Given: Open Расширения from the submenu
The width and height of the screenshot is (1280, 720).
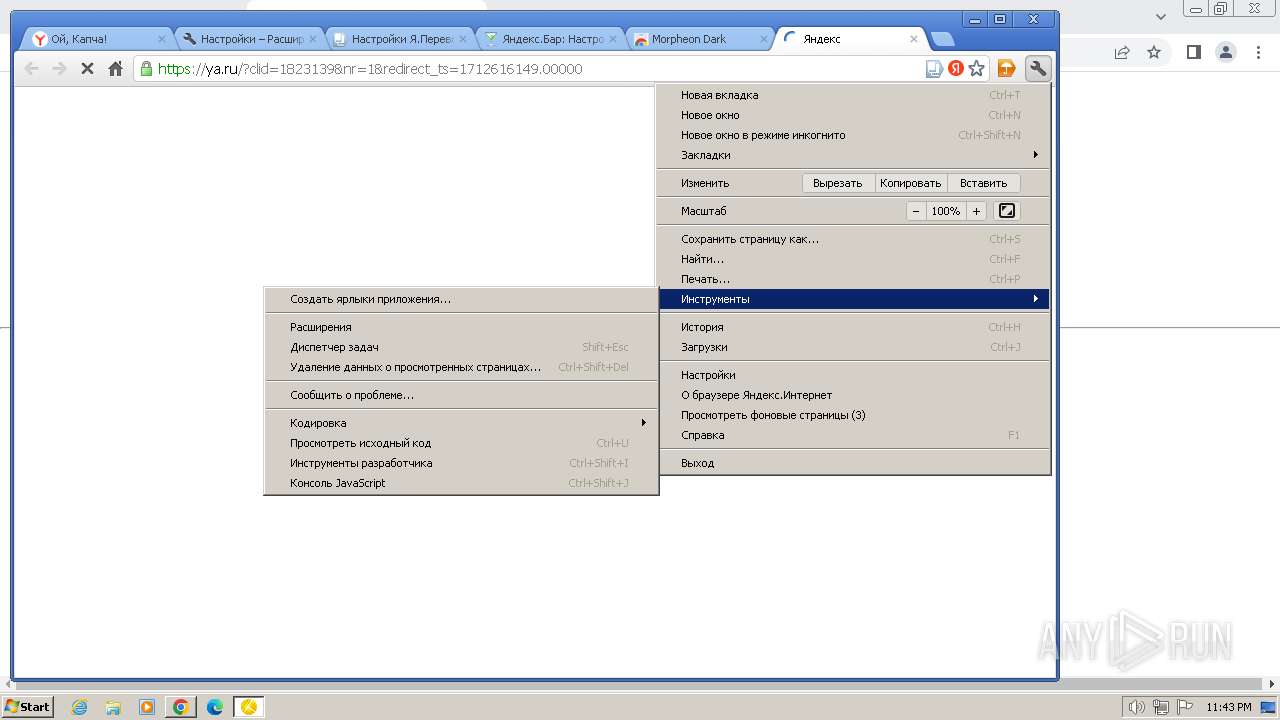Looking at the screenshot, I should click(461, 327).
